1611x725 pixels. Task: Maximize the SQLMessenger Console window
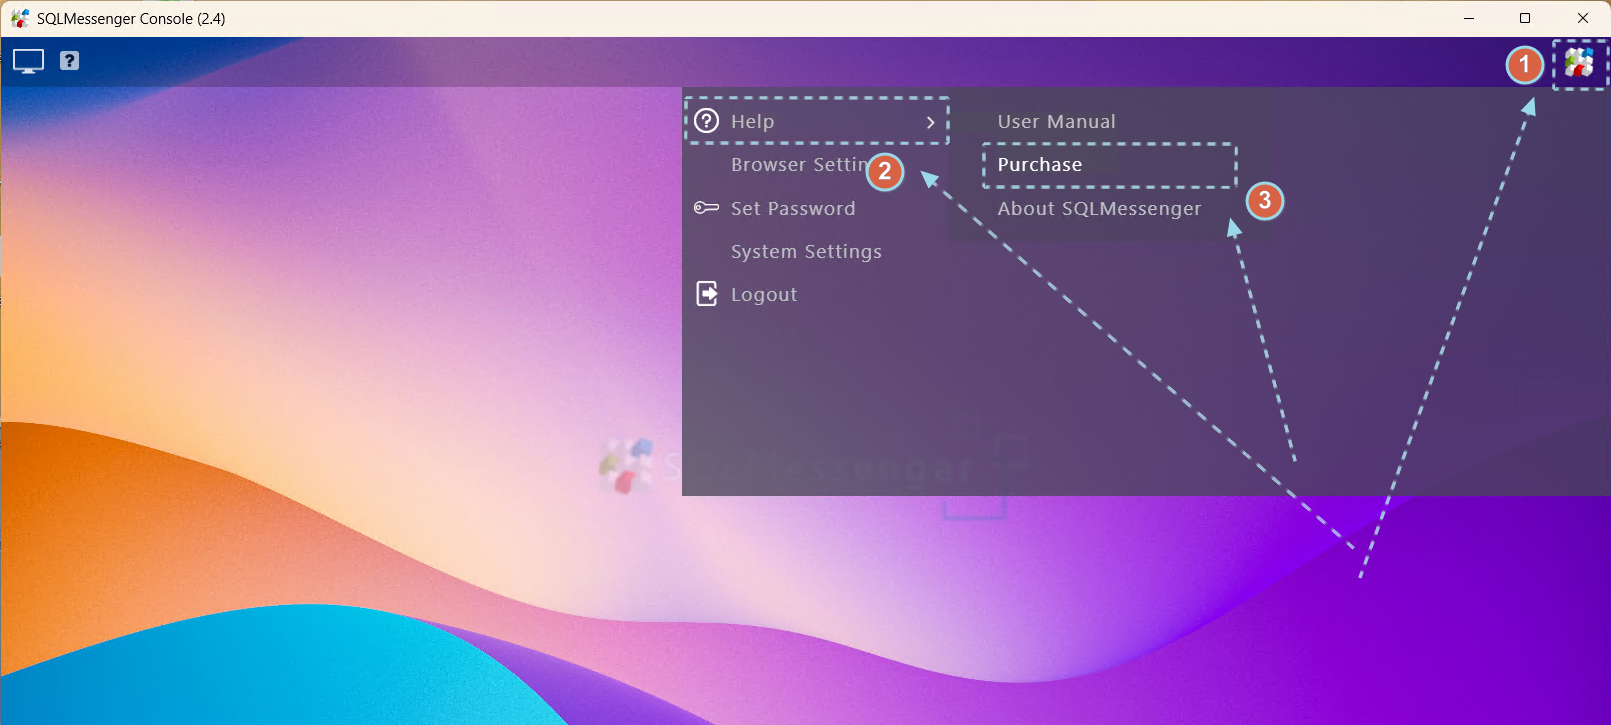pos(1525,18)
